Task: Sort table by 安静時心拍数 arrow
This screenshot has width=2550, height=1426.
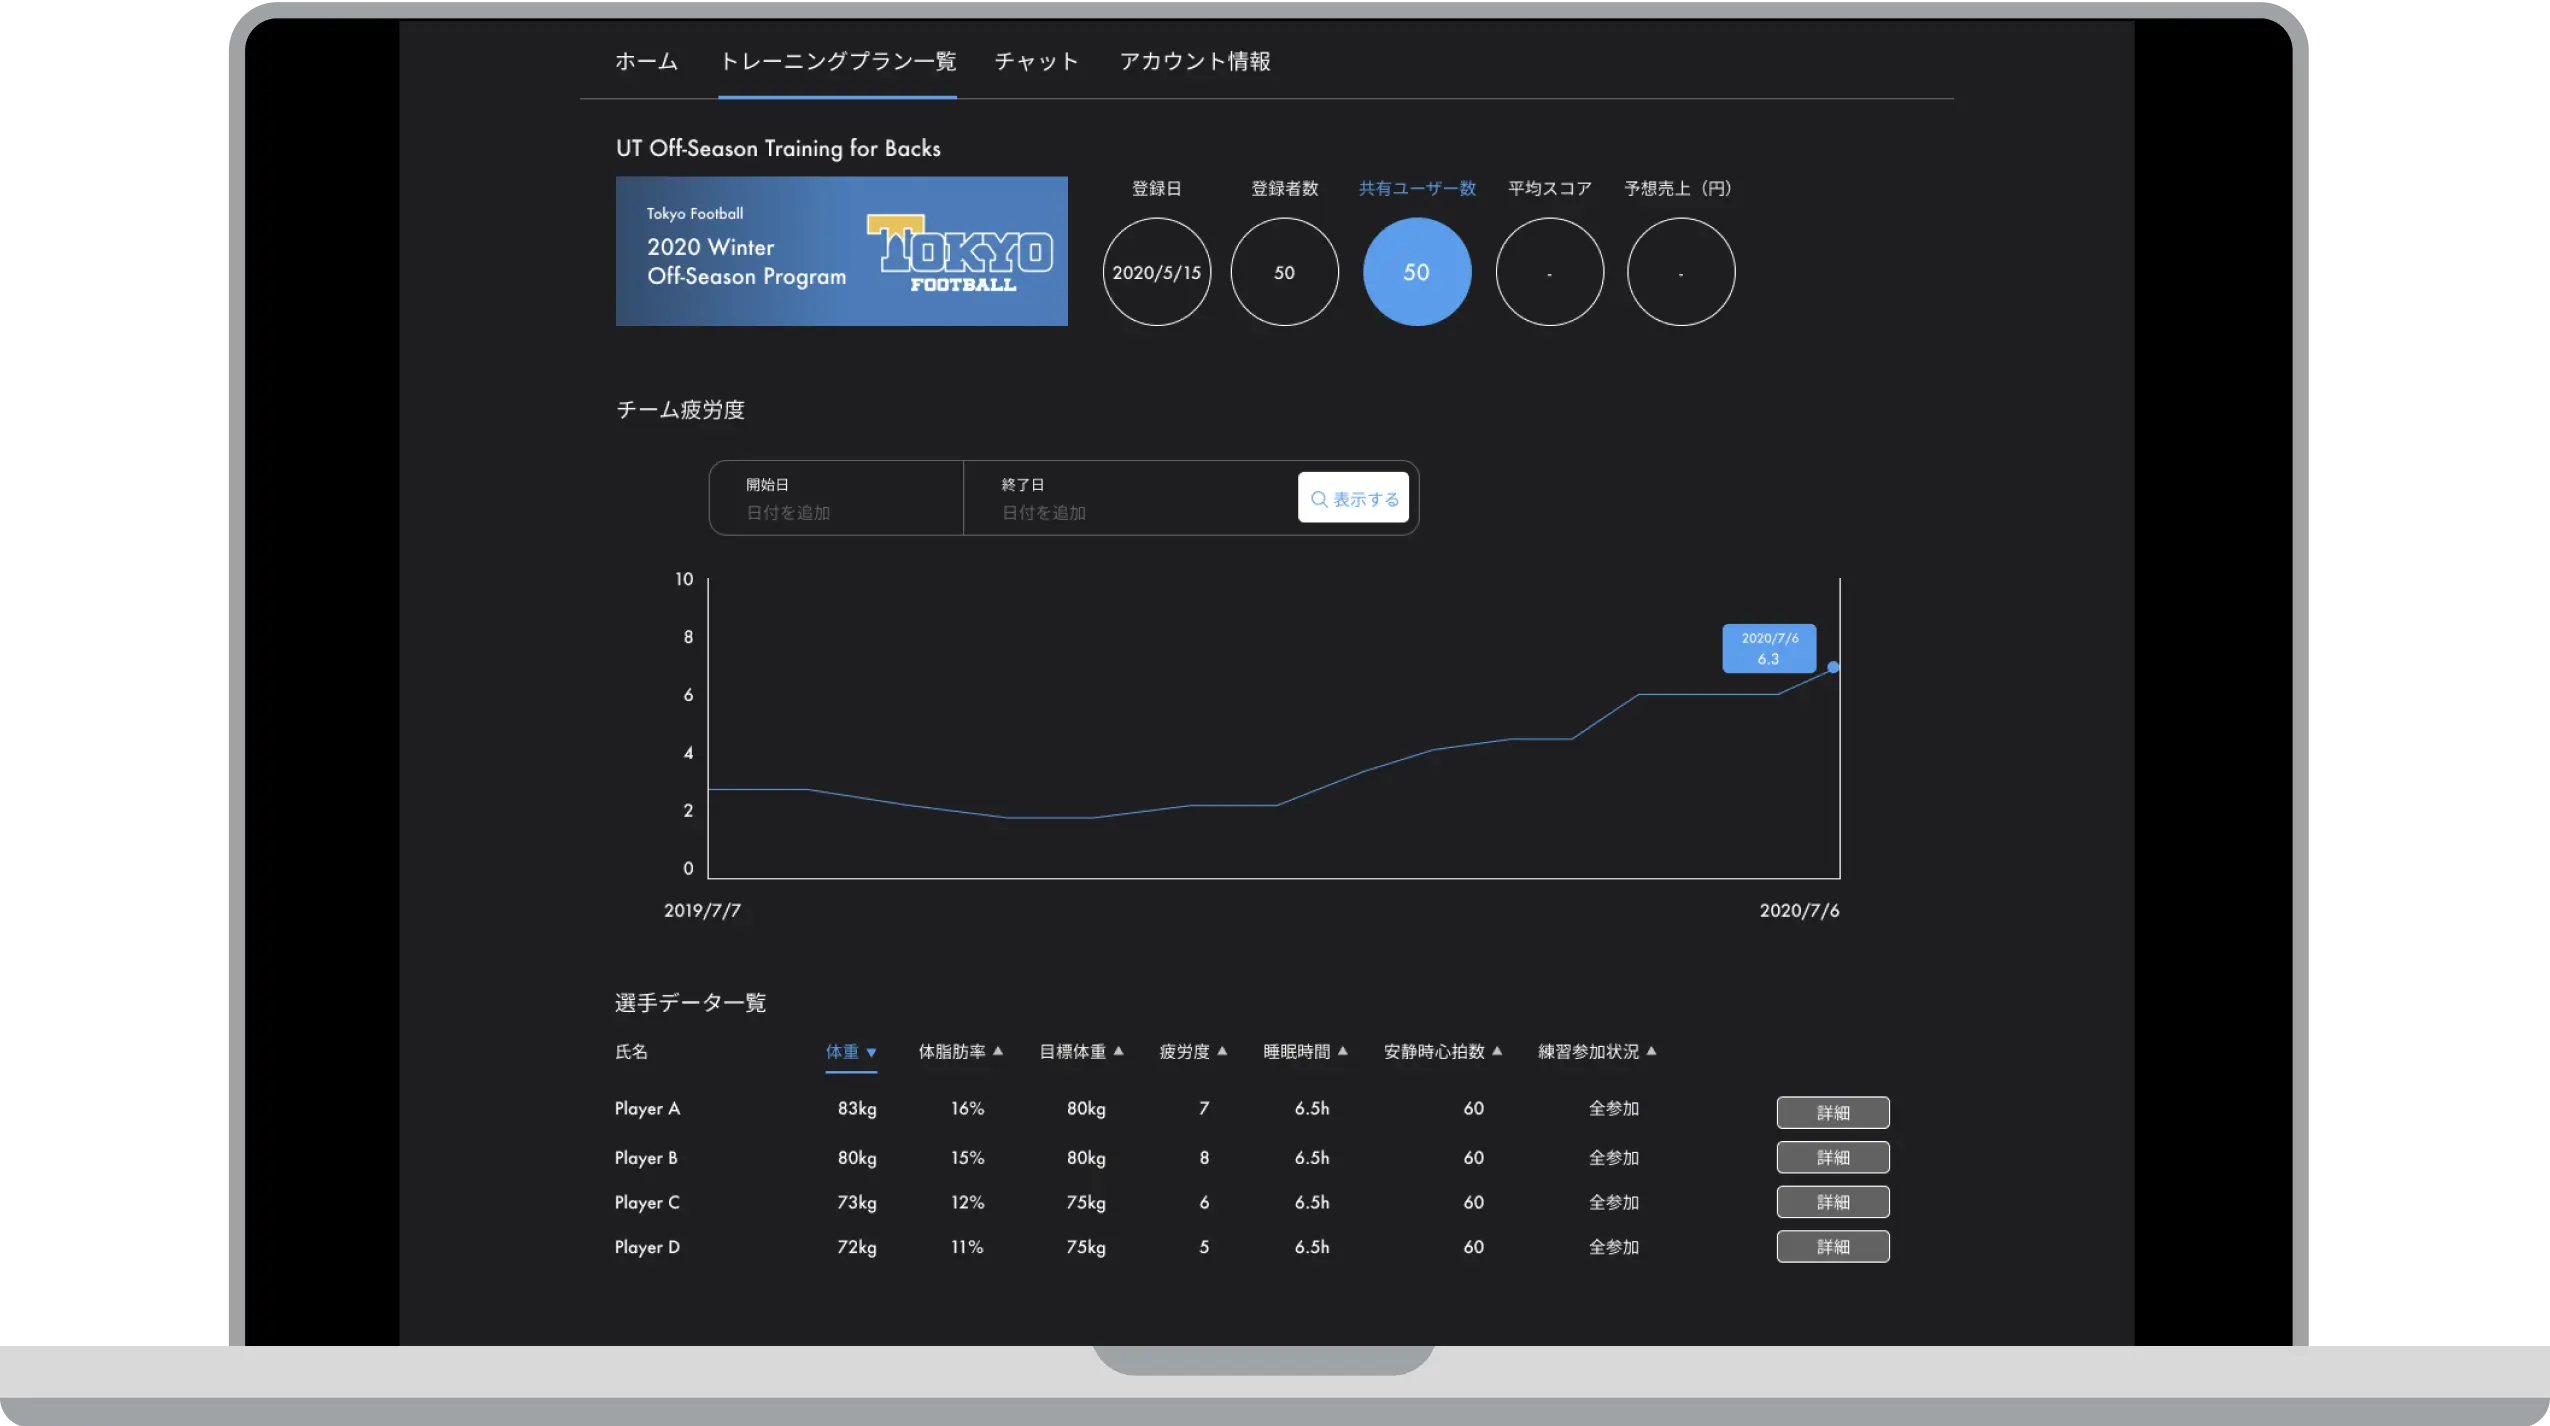Action: (x=1497, y=1051)
